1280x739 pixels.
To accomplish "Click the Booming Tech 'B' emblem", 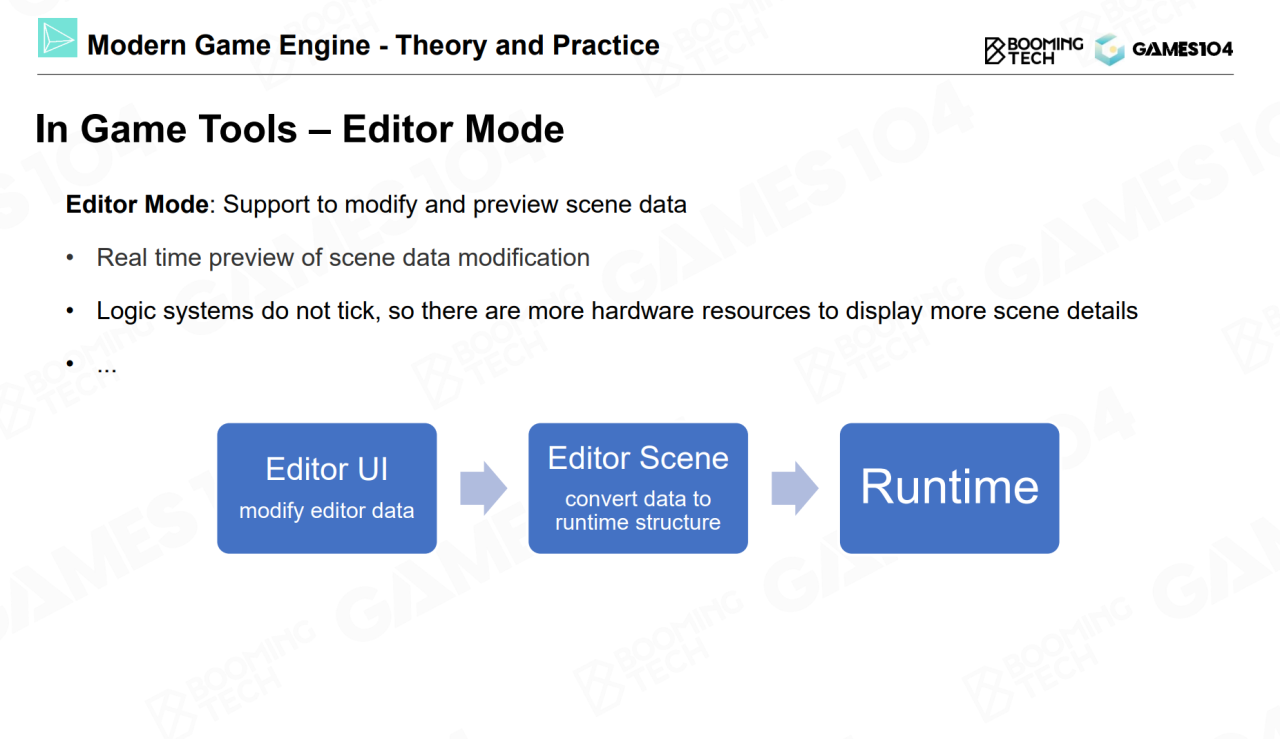I will pyautogui.click(x=995, y=51).
